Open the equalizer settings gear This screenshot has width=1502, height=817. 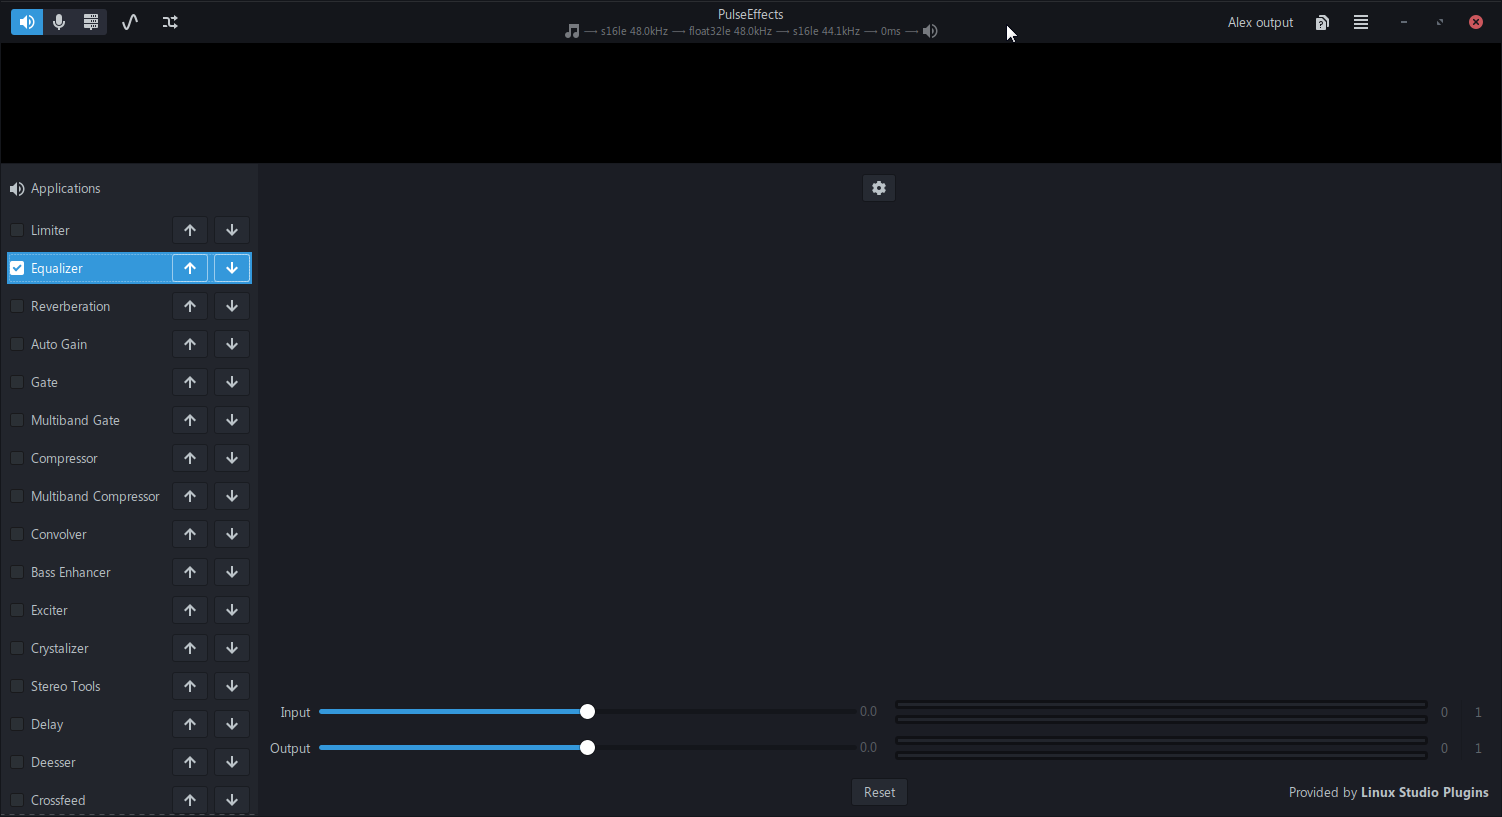click(879, 188)
